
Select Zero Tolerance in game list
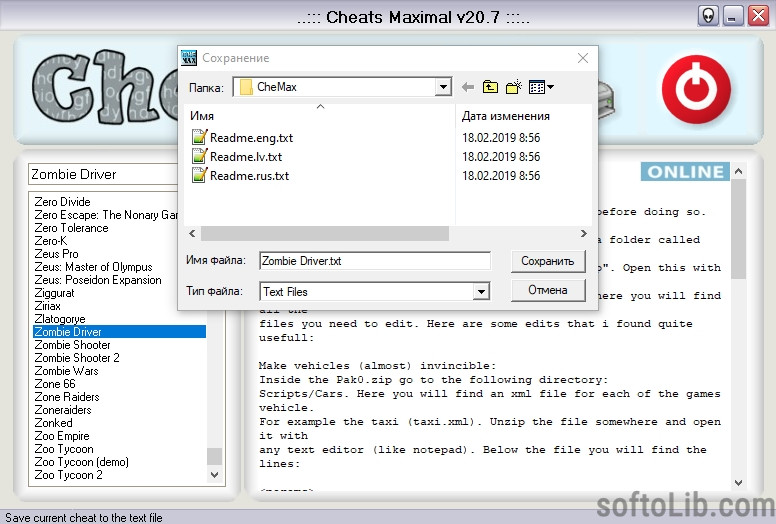click(71, 228)
